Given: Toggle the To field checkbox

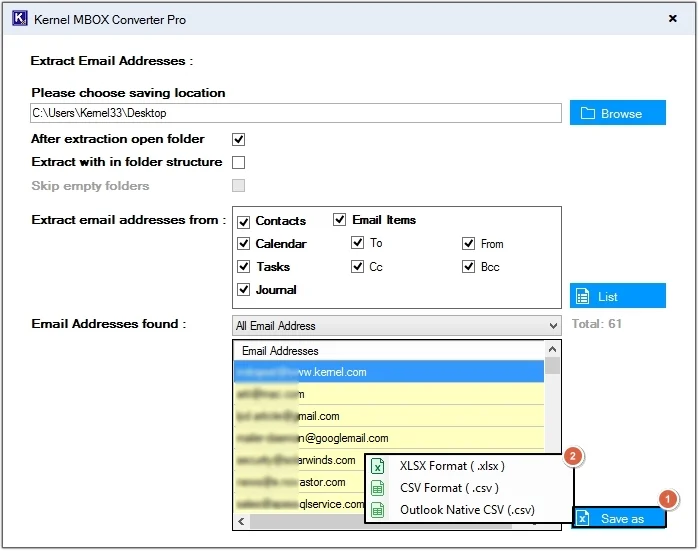Looking at the screenshot, I should pyautogui.click(x=358, y=243).
